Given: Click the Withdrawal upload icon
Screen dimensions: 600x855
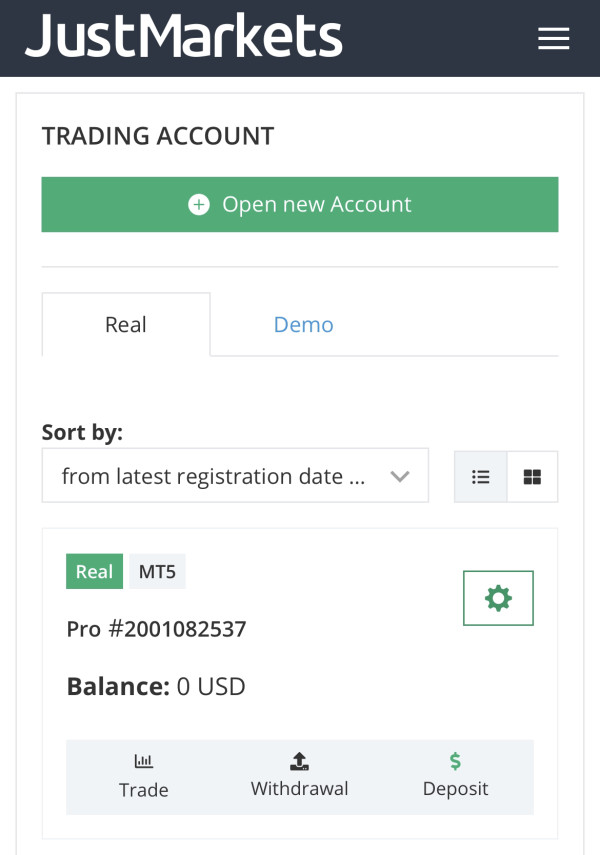Looking at the screenshot, I should click(299, 761).
